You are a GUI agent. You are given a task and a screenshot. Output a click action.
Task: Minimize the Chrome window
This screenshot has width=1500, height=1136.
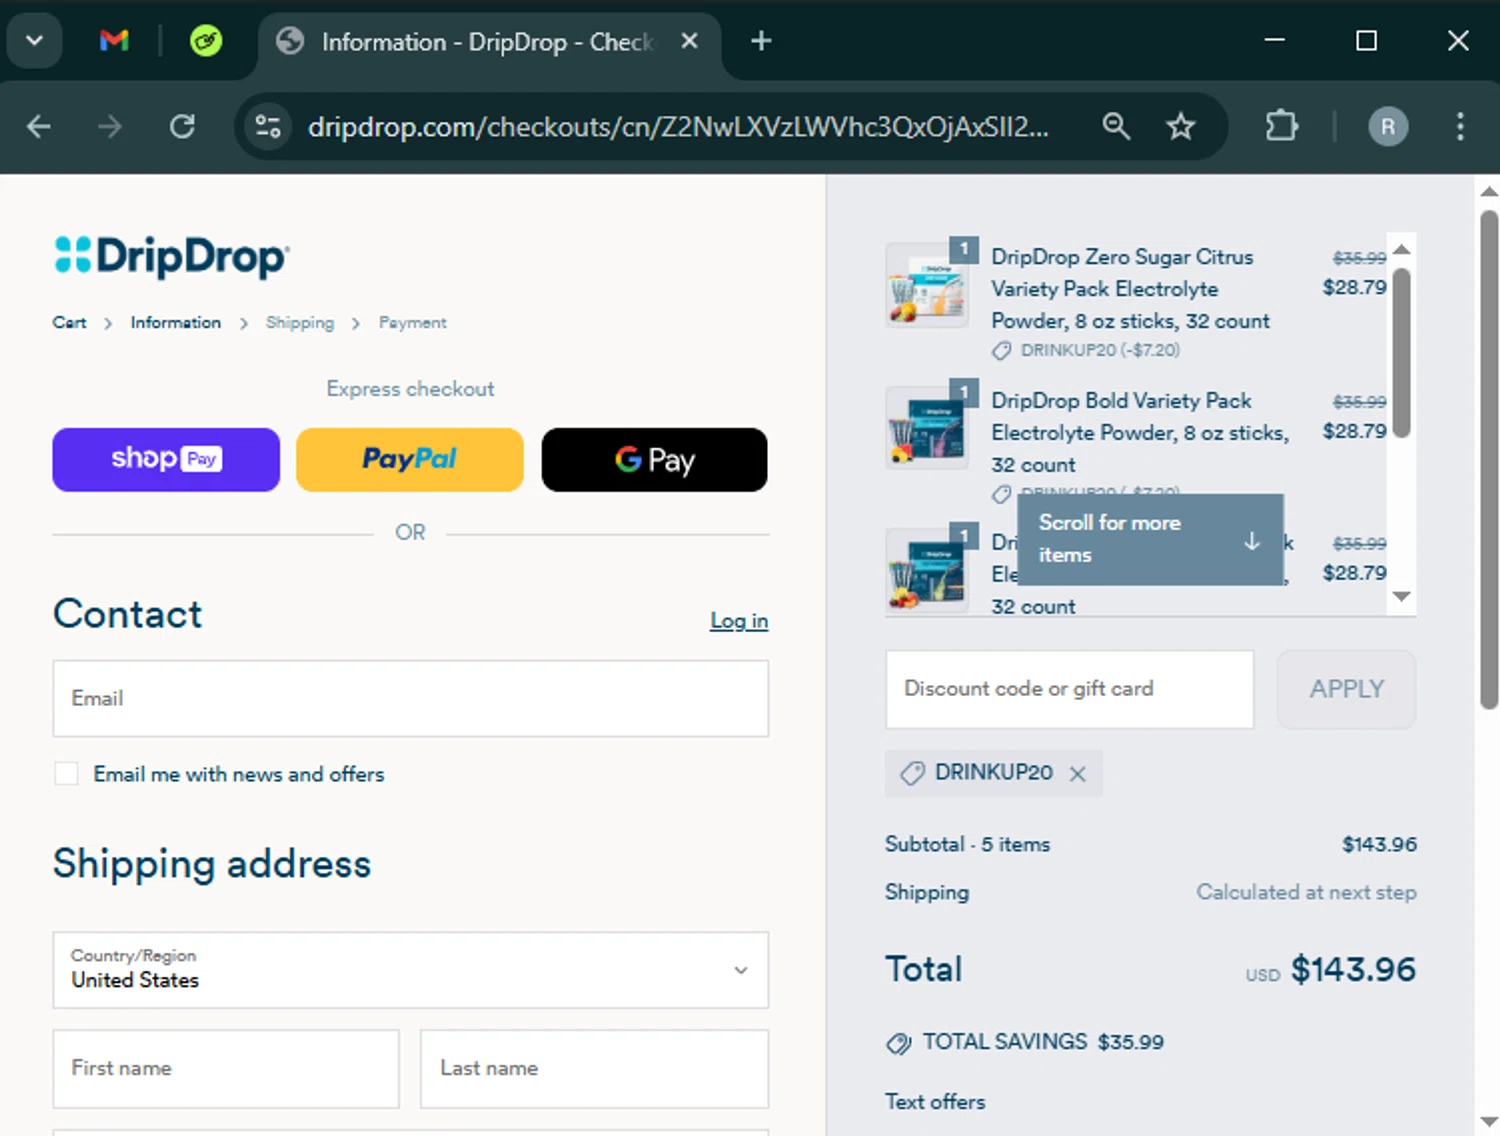coord(1275,41)
